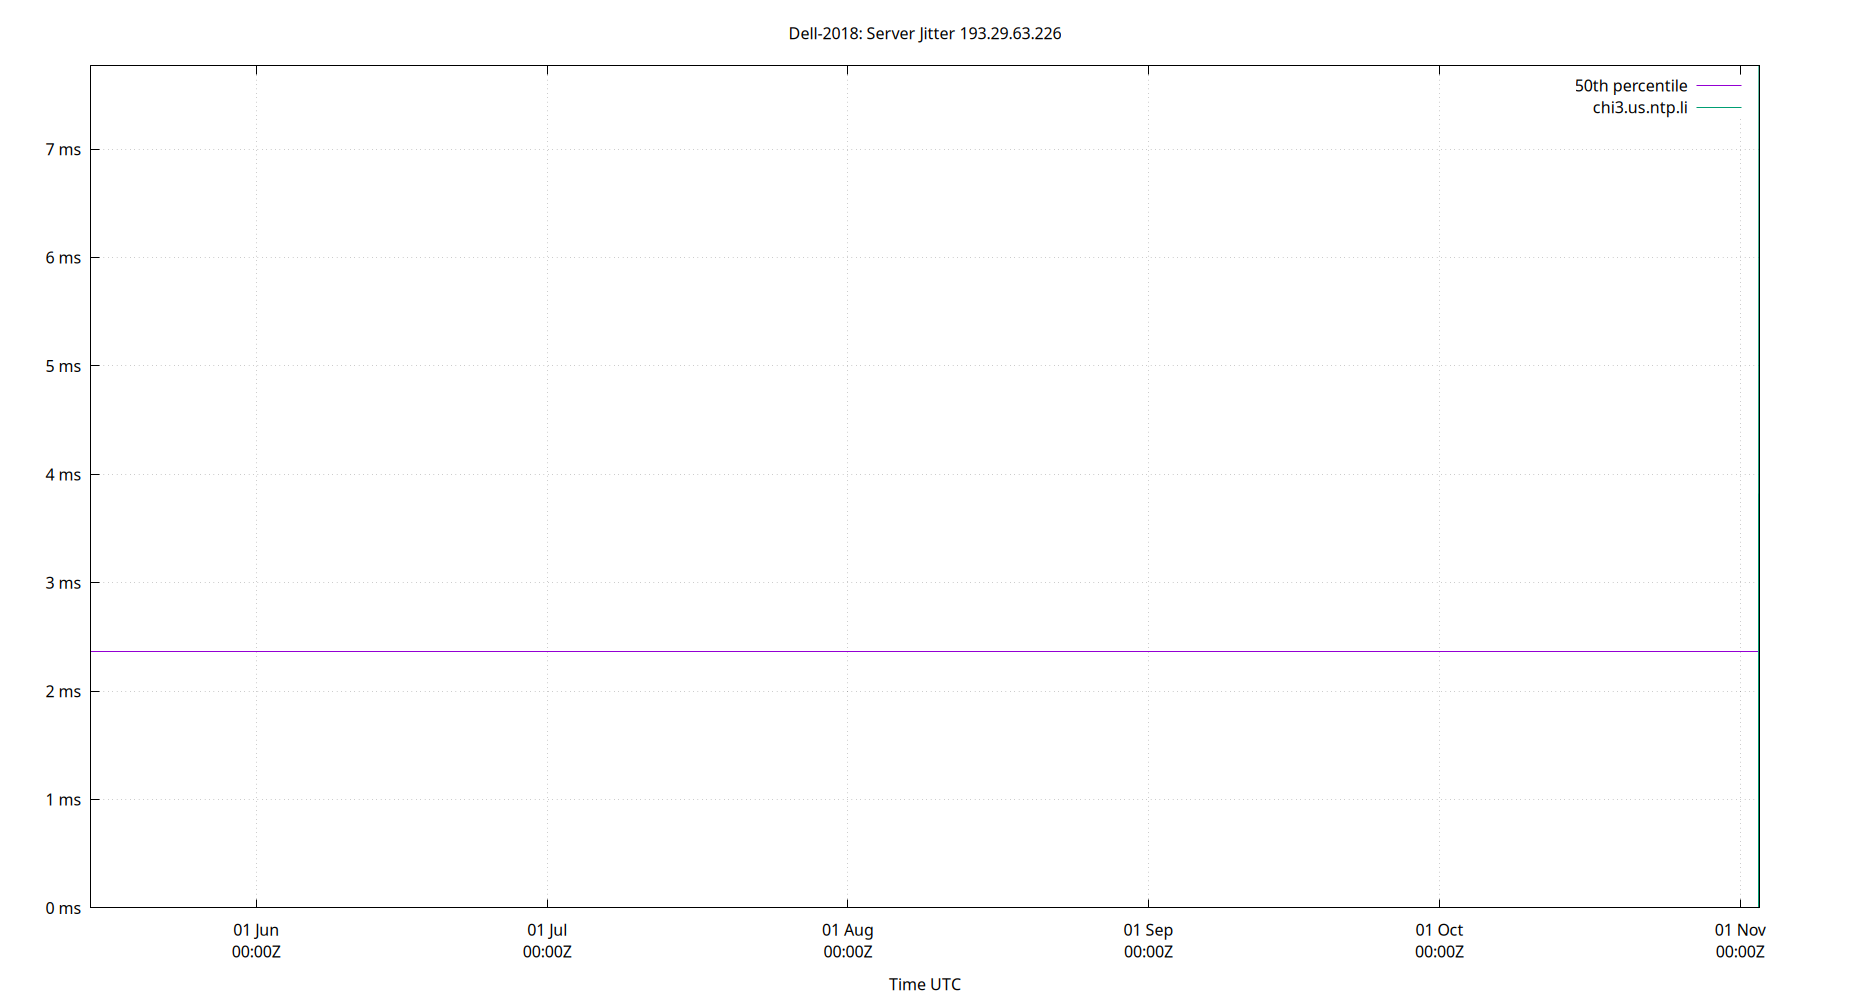
Task: Open the Time UTC axis label
Action: pyautogui.click(x=925, y=984)
